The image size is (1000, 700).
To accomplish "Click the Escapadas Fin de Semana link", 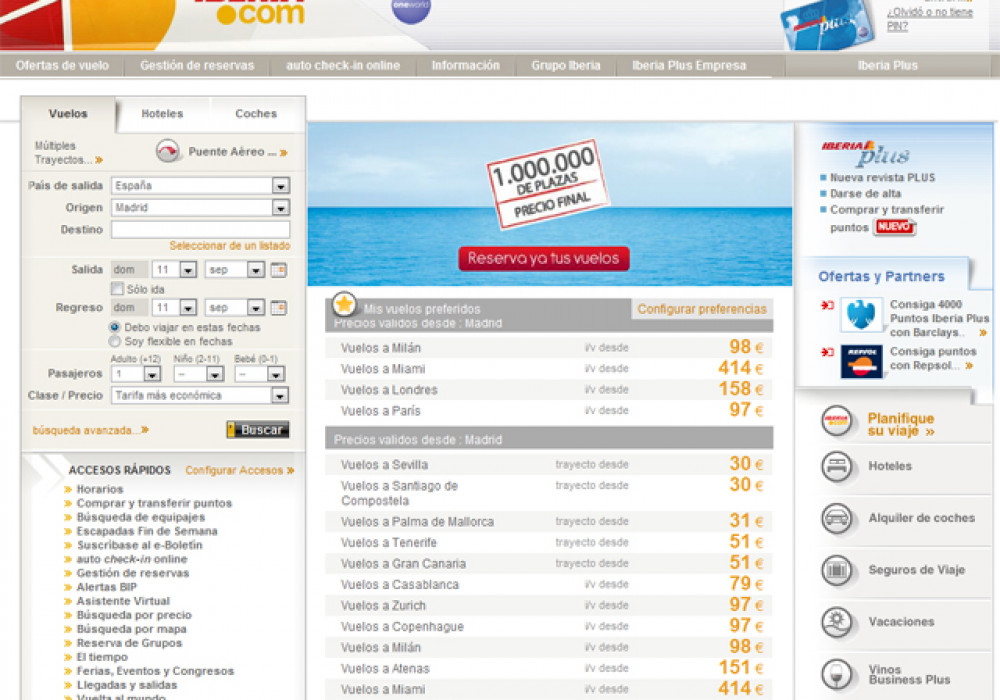I will 147,531.
